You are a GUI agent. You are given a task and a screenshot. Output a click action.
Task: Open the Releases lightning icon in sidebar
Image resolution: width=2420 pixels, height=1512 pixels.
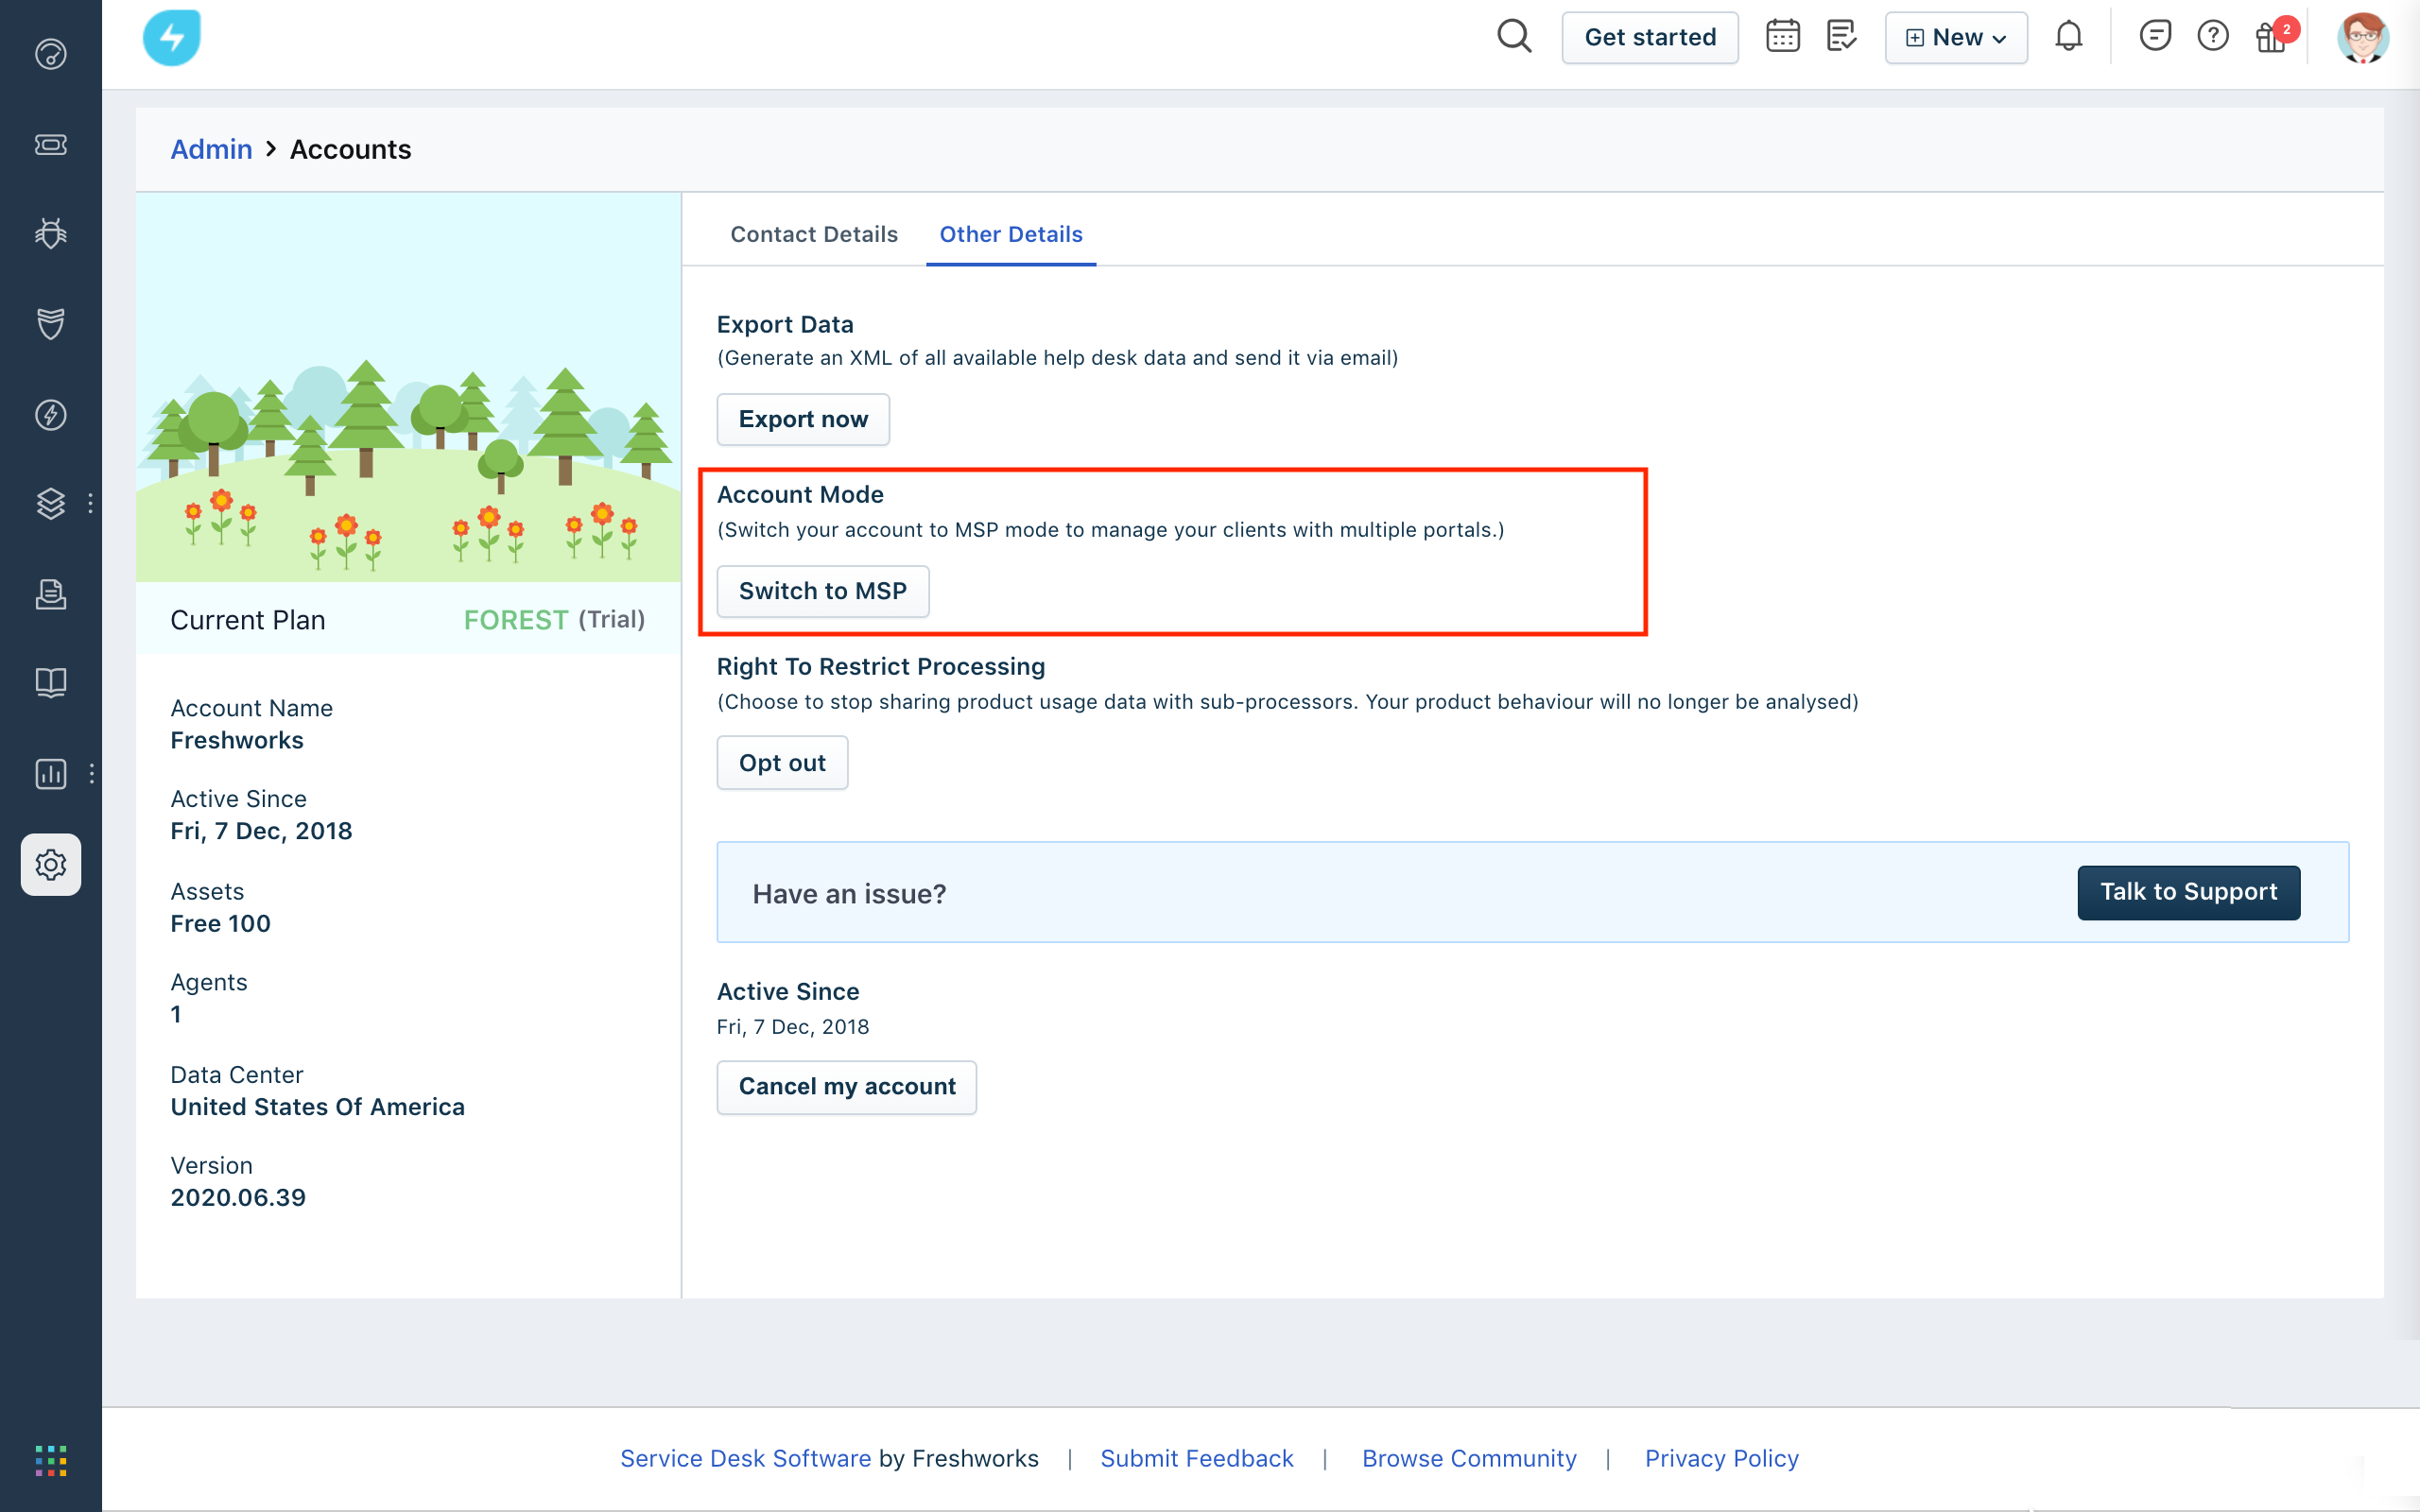click(x=51, y=414)
